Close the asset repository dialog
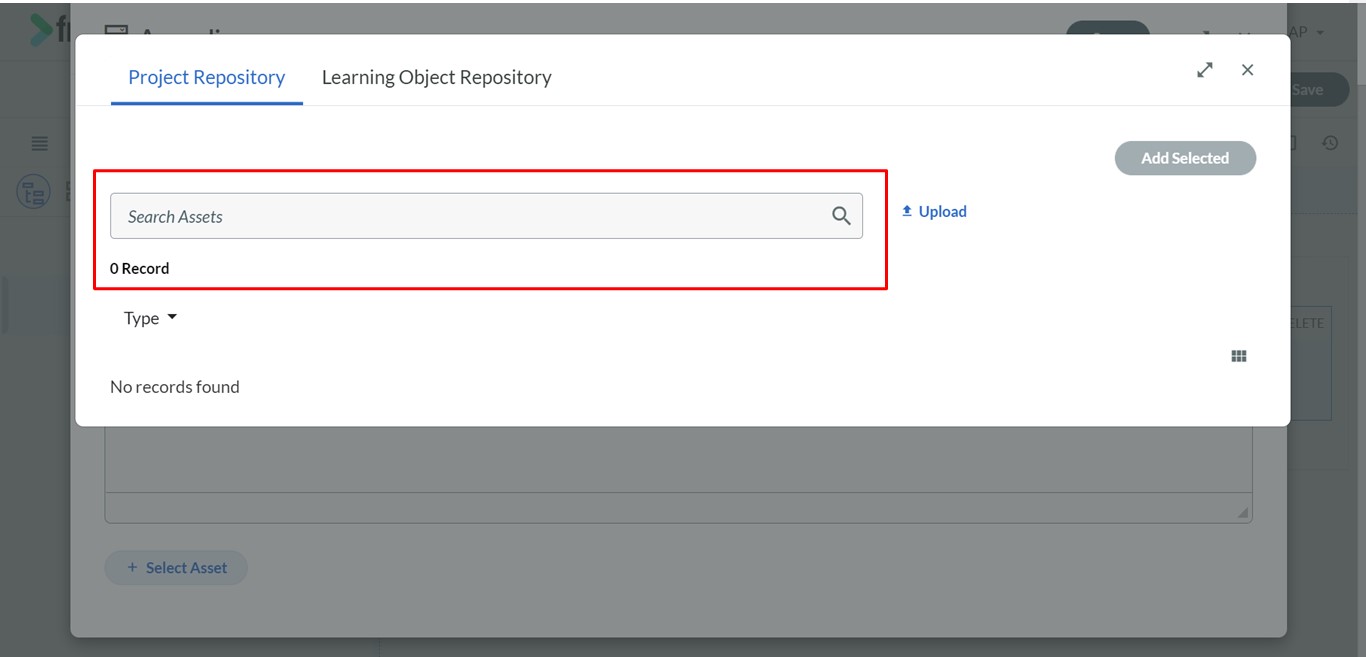Image resolution: width=1366 pixels, height=657 pixels. [x=1247, y=70]
